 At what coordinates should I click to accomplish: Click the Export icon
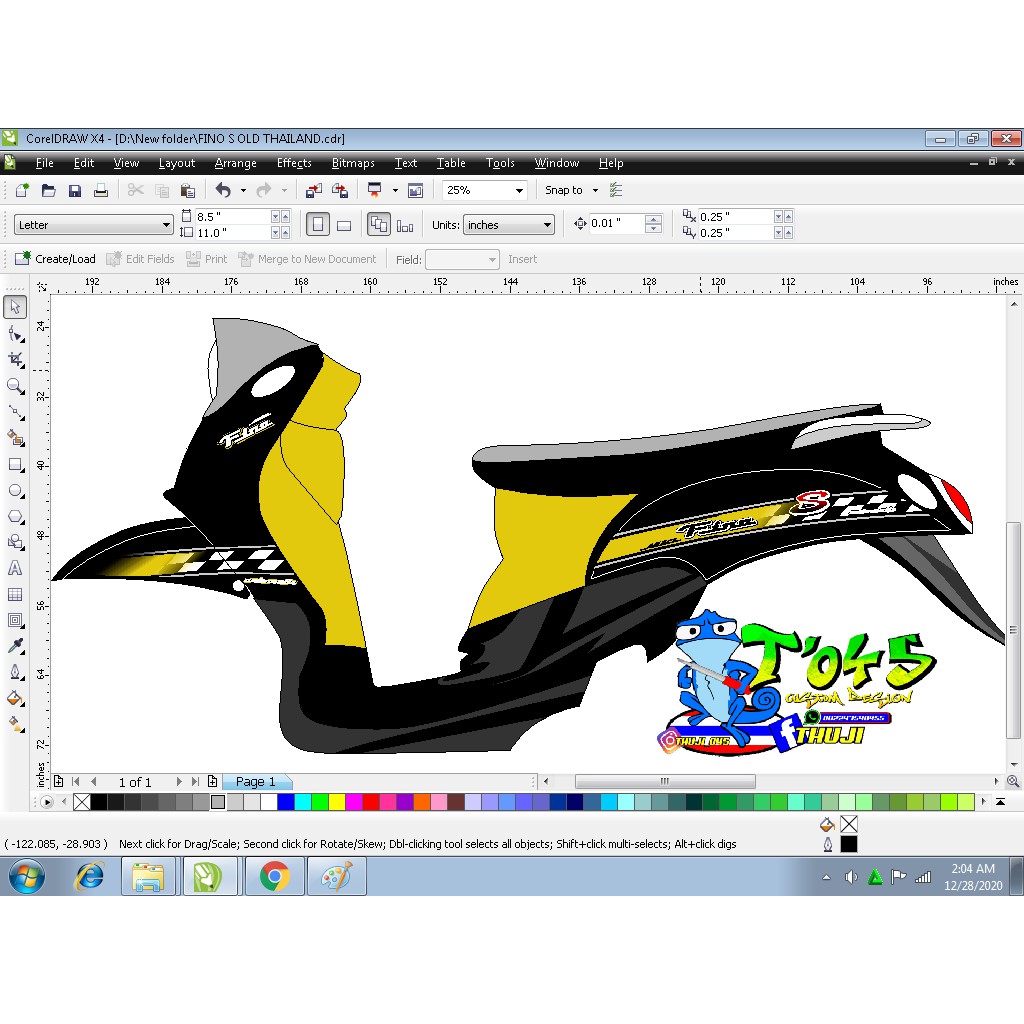pyautogui.click(x=340, y=190)
